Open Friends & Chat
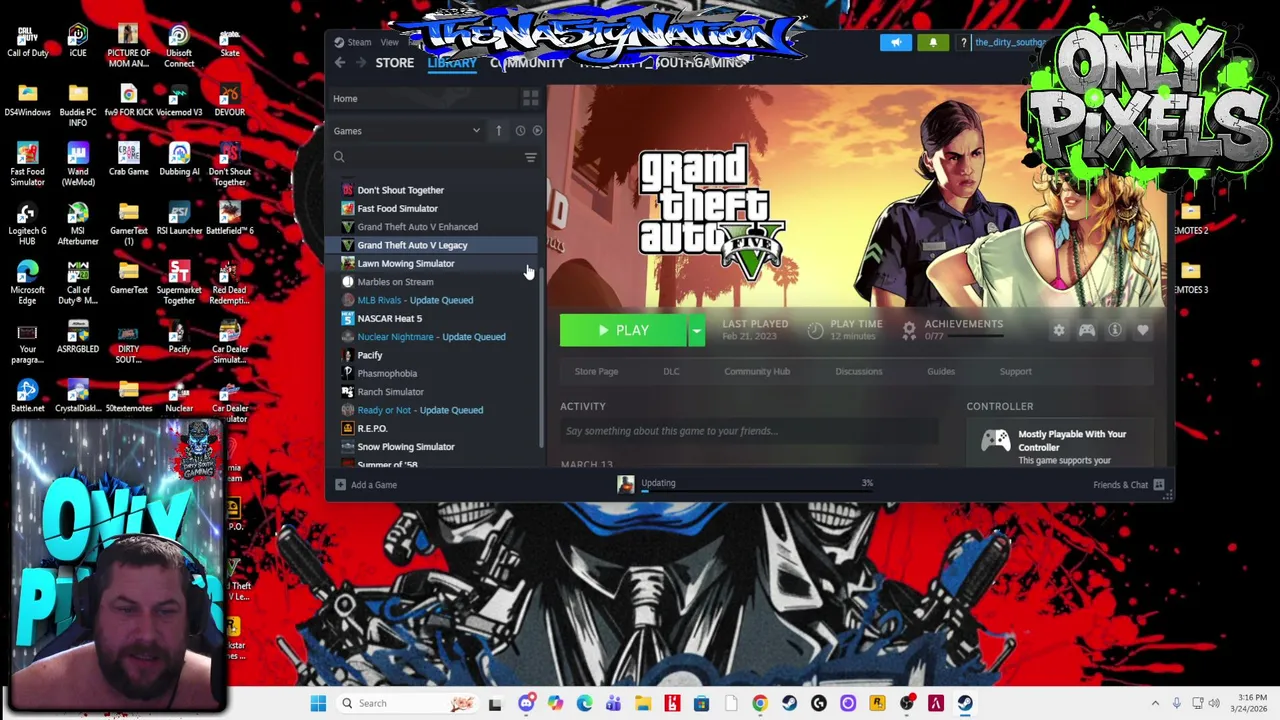Image resolution: width=1280 pixels, height=720 pixels. (x=1128, y=485)
